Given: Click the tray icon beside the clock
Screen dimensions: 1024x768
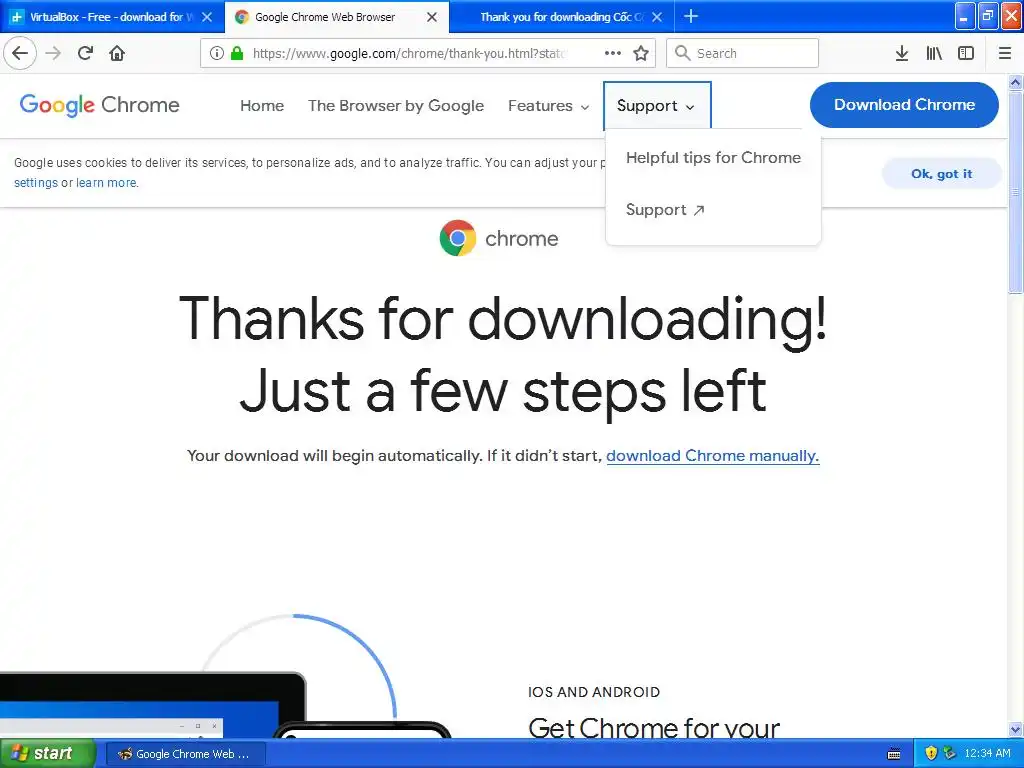Looking at the screenshot, I should 950,753.
